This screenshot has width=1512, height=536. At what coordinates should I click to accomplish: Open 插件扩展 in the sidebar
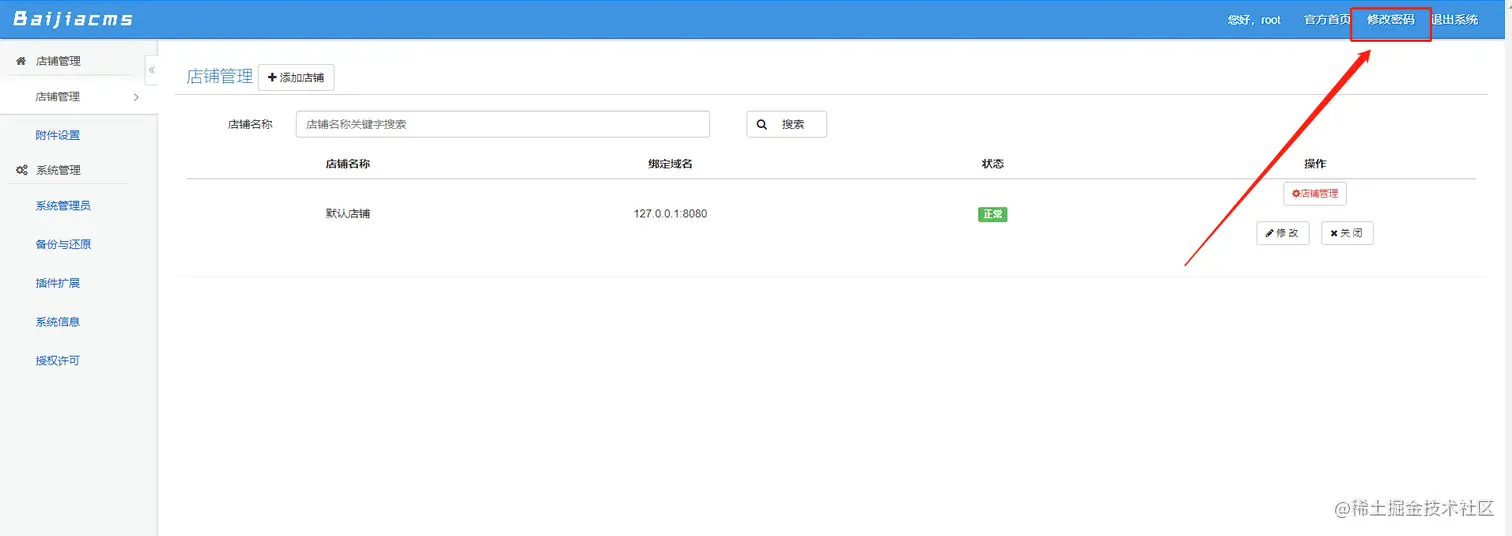point(58,283)
